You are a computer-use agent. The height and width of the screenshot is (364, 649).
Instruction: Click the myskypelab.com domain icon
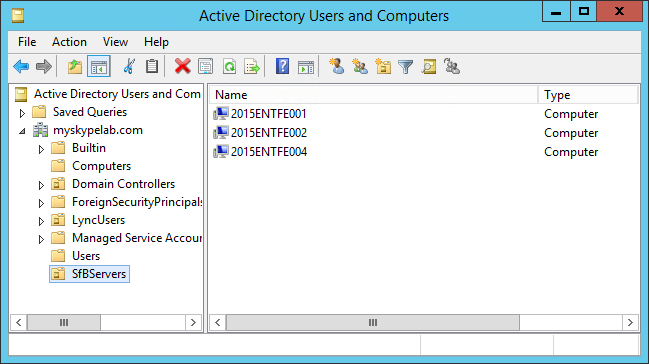pyautogui.click(x=41, y=130)
